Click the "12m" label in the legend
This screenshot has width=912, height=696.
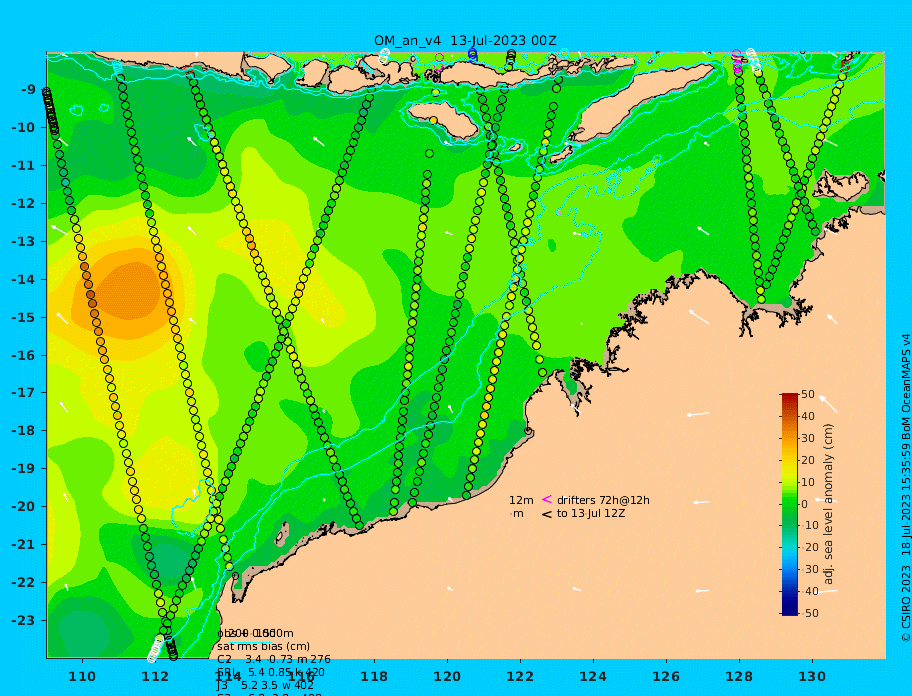521,500
